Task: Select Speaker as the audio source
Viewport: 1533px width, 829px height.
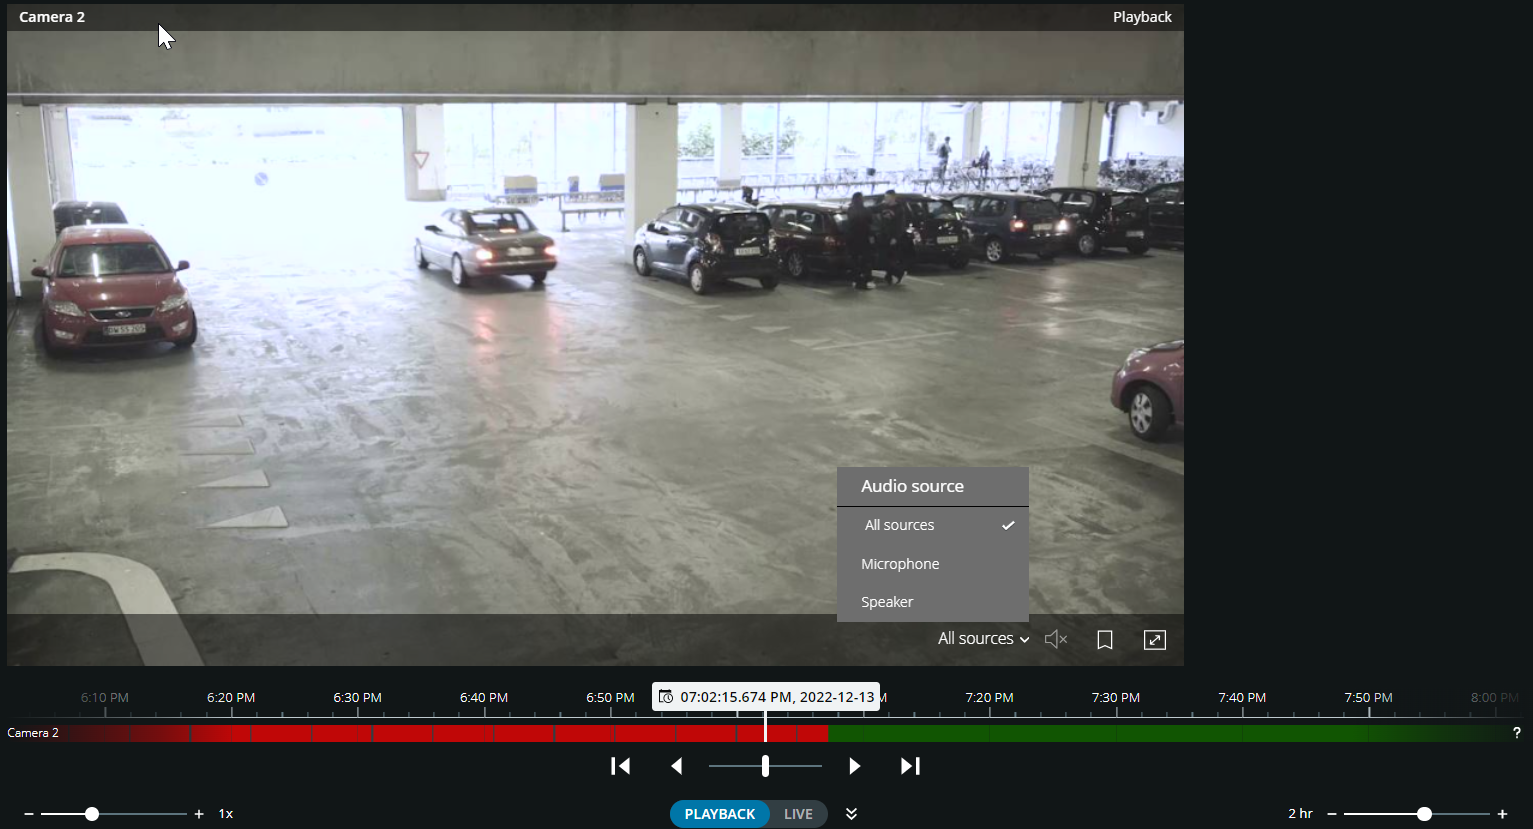Action: coord(887,602)
